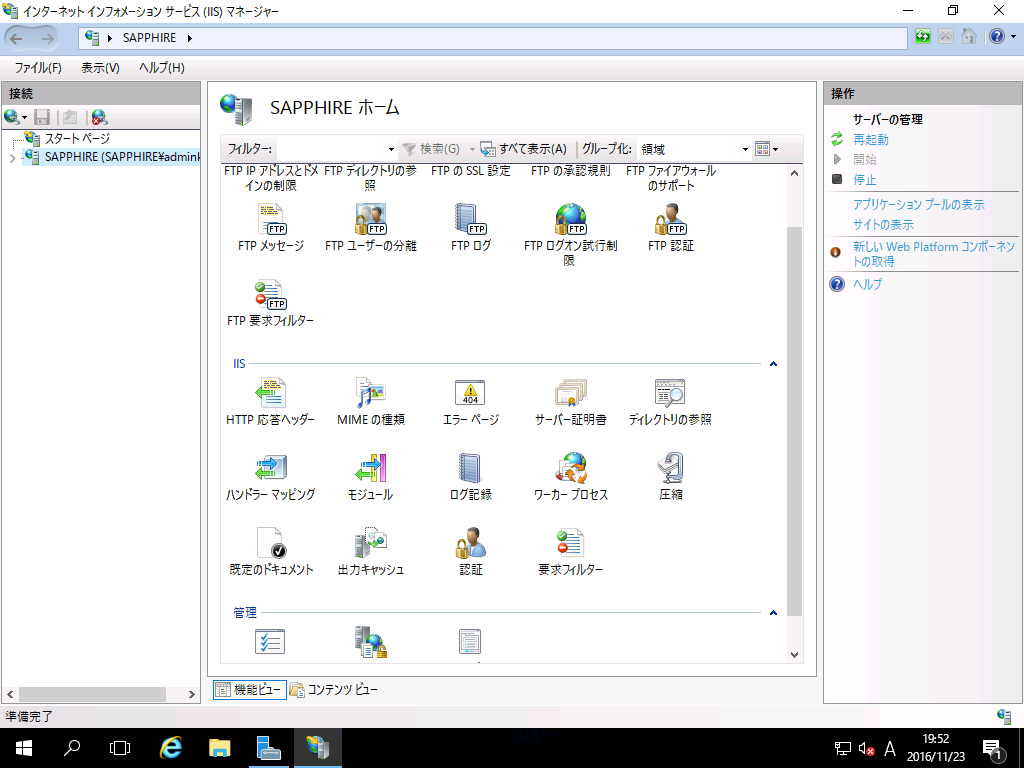Click 再起動 to restart the server

click(871, 140)
